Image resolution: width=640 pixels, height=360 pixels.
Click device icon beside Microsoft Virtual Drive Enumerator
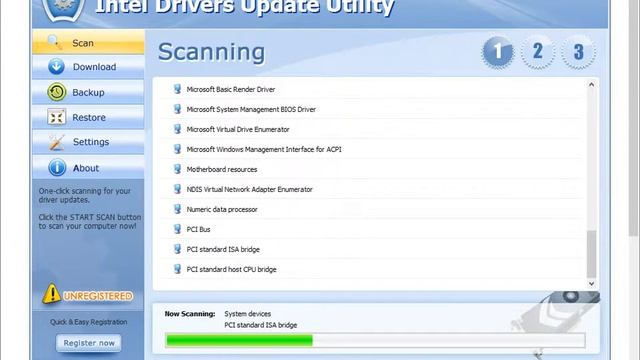177,129
